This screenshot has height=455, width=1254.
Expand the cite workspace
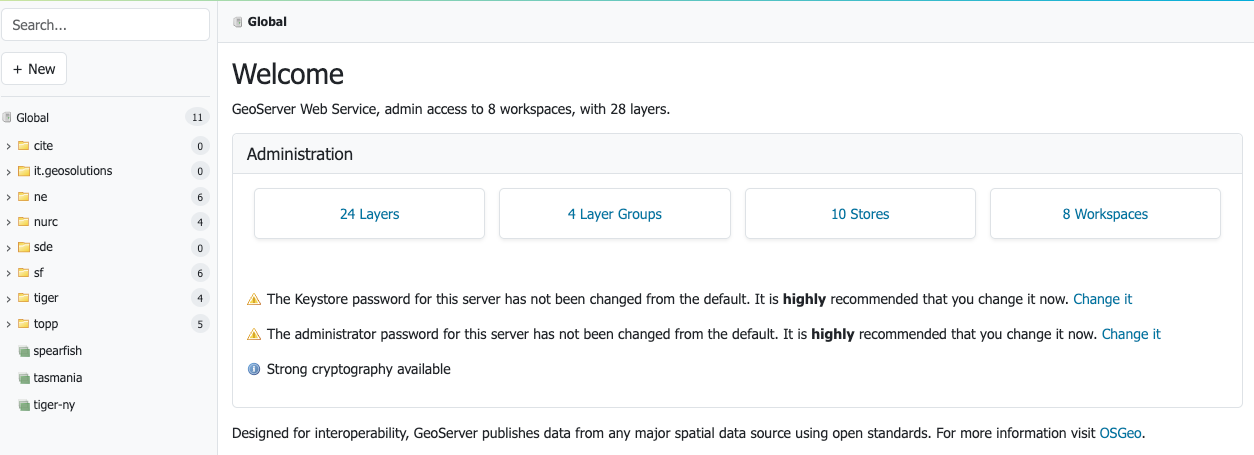(8, 146)
